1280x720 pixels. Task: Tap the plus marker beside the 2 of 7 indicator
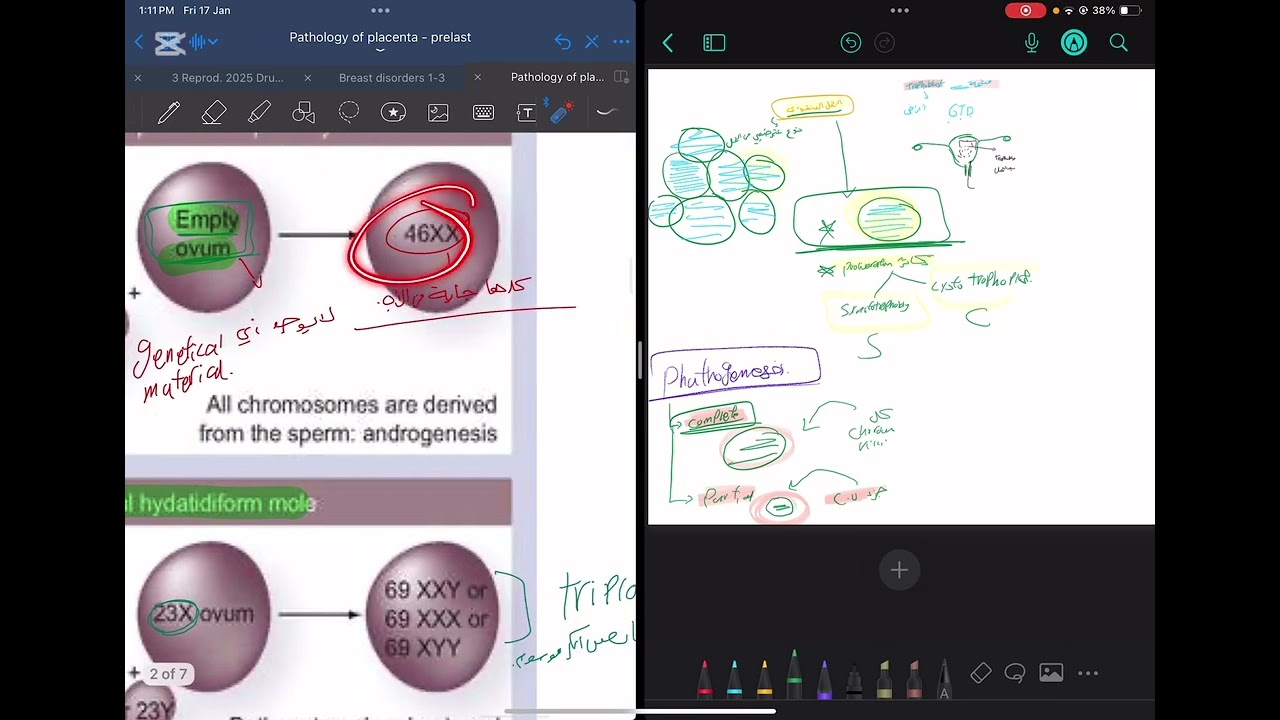coord(134,674)
